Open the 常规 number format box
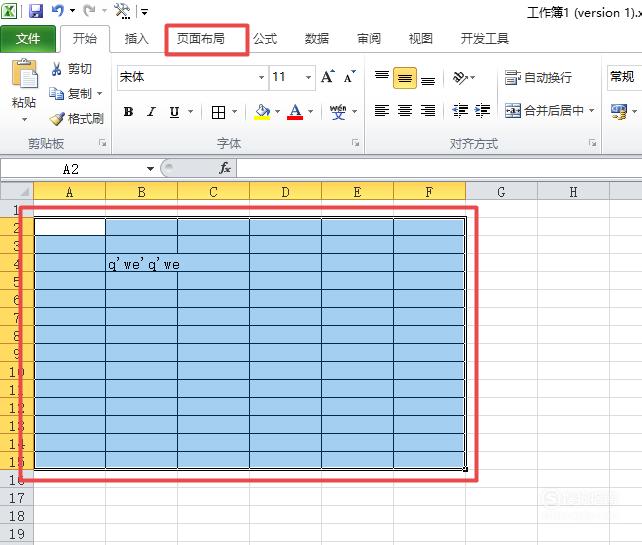642x545 pixels. [x=624, y=77]
